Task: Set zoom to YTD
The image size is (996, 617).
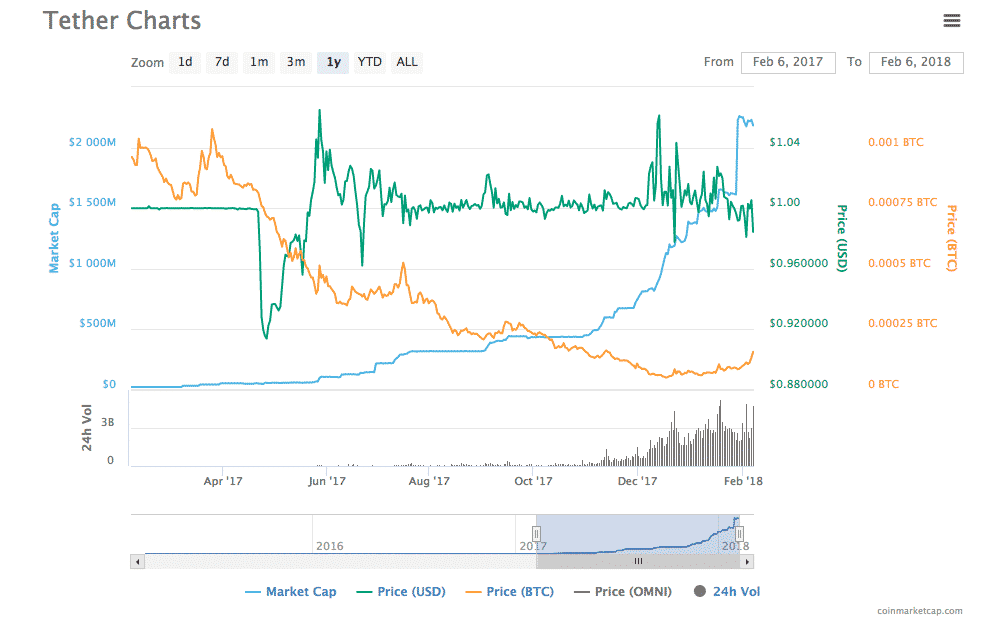Action: 370,62
